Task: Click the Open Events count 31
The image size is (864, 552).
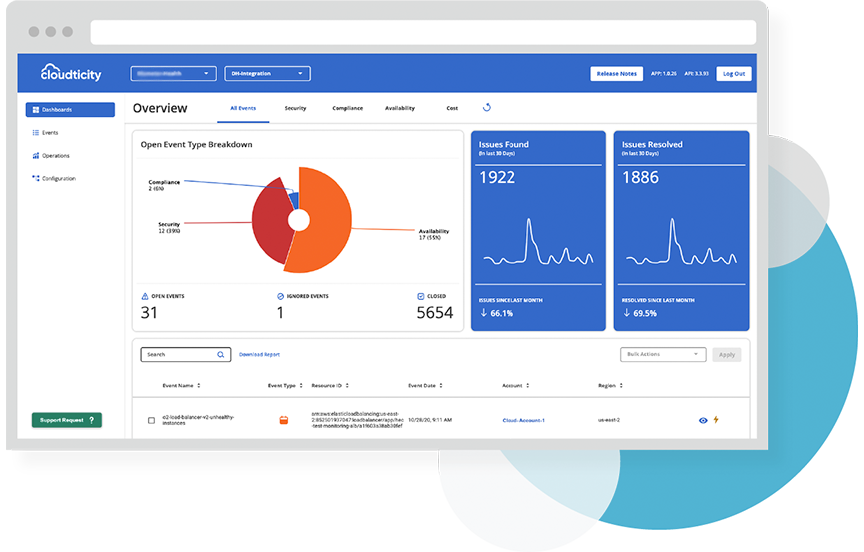Action: (x=149, y=313)
